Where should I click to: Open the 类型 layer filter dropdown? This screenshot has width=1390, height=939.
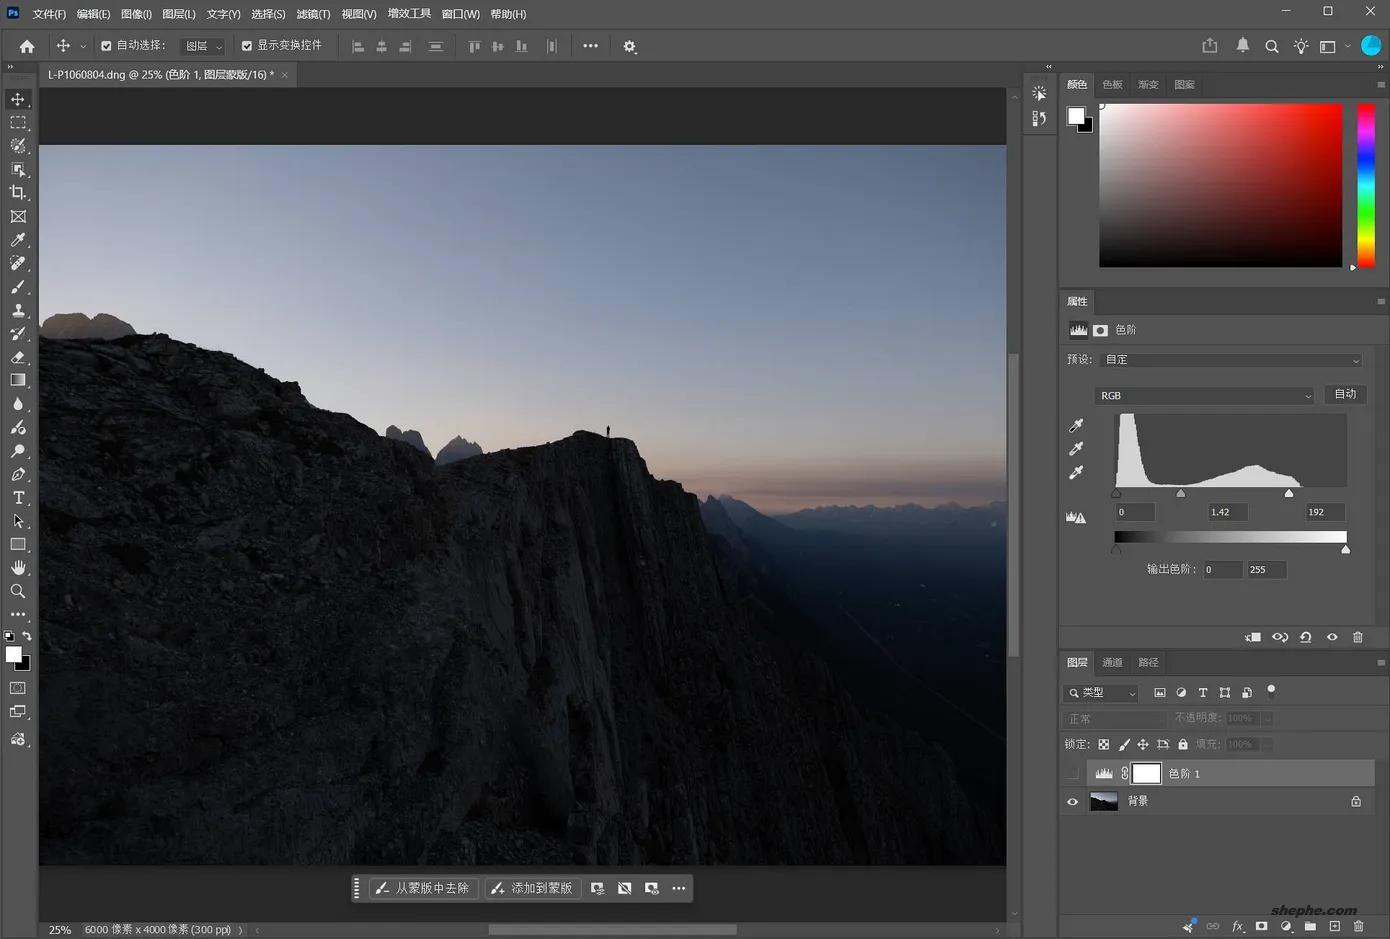[x=1102, y=692]
